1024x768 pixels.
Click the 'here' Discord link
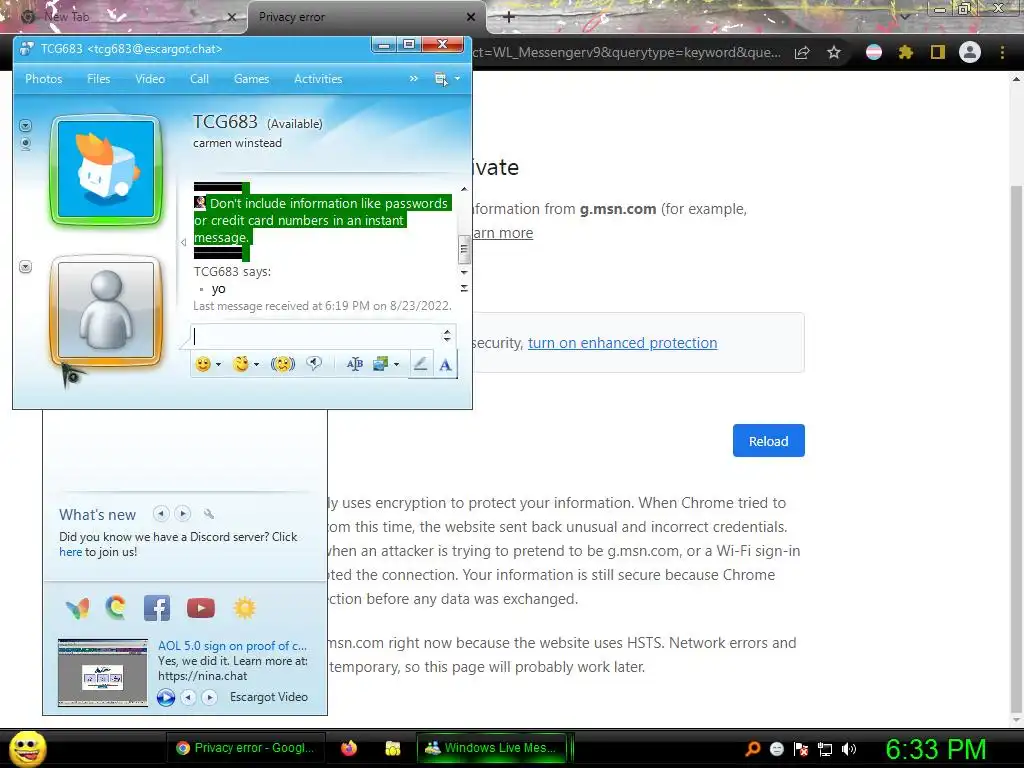[x=71, y=552]
